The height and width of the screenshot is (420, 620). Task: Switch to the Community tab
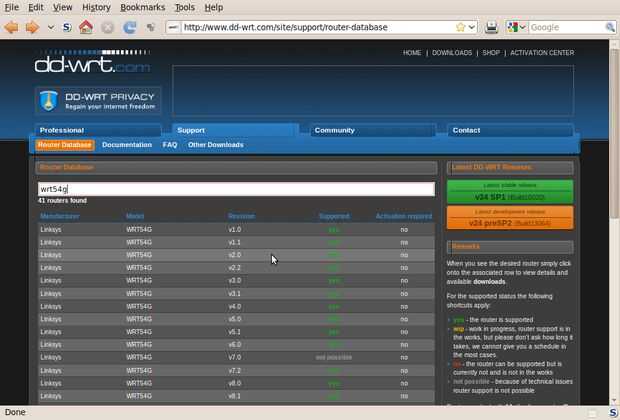373,130
